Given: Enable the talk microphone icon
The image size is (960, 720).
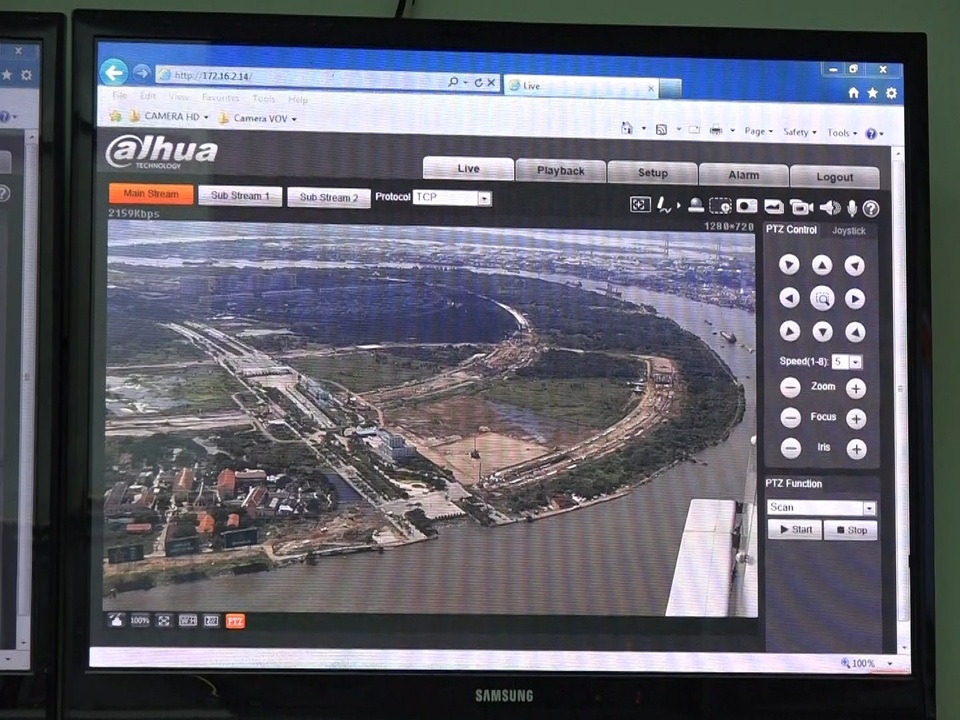Looking at the screenshot, I should (852, 208).
